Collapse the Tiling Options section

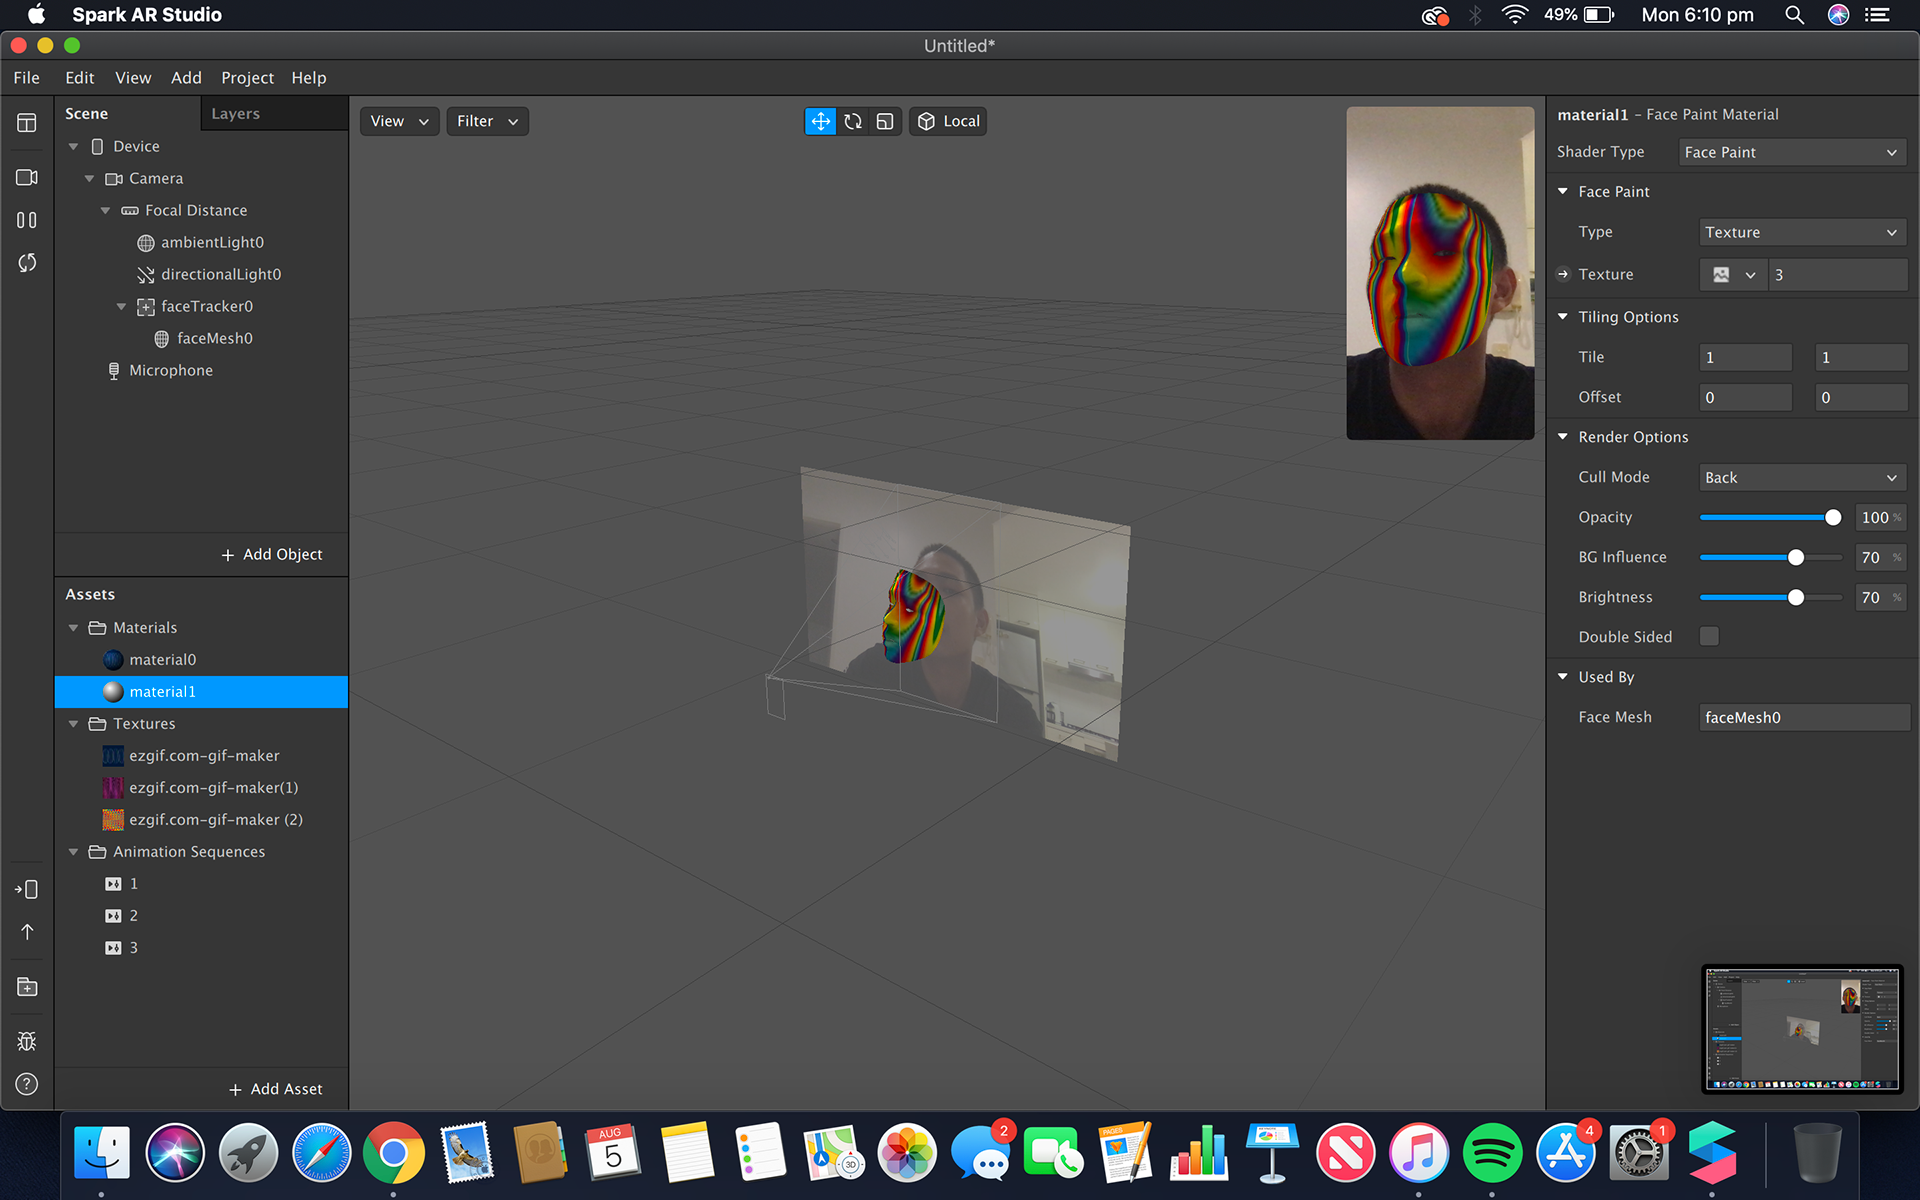point(1563,316)
